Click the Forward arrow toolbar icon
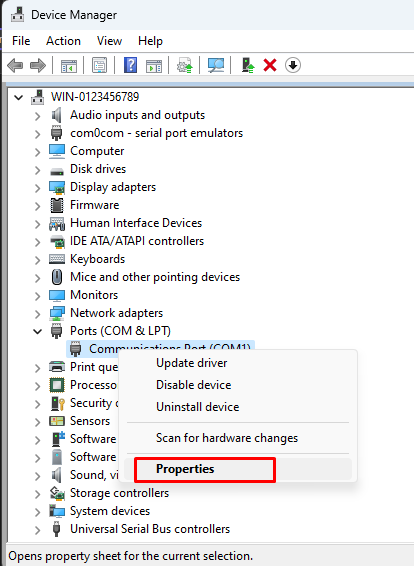 38,66
